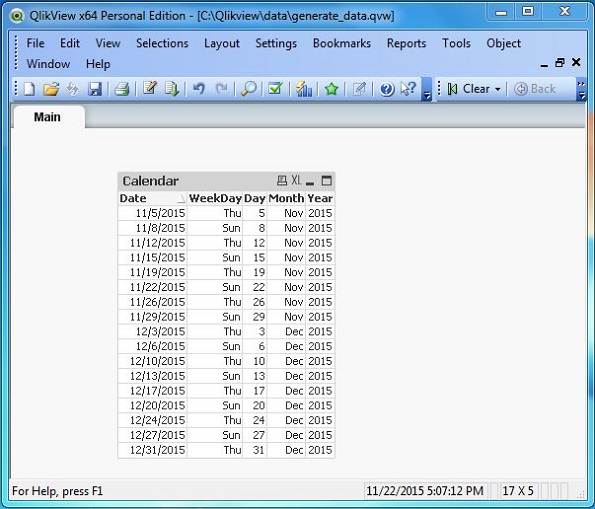Screen dimensions: 595x509
Task: Close the inner document window
Action: coord(576,62)
